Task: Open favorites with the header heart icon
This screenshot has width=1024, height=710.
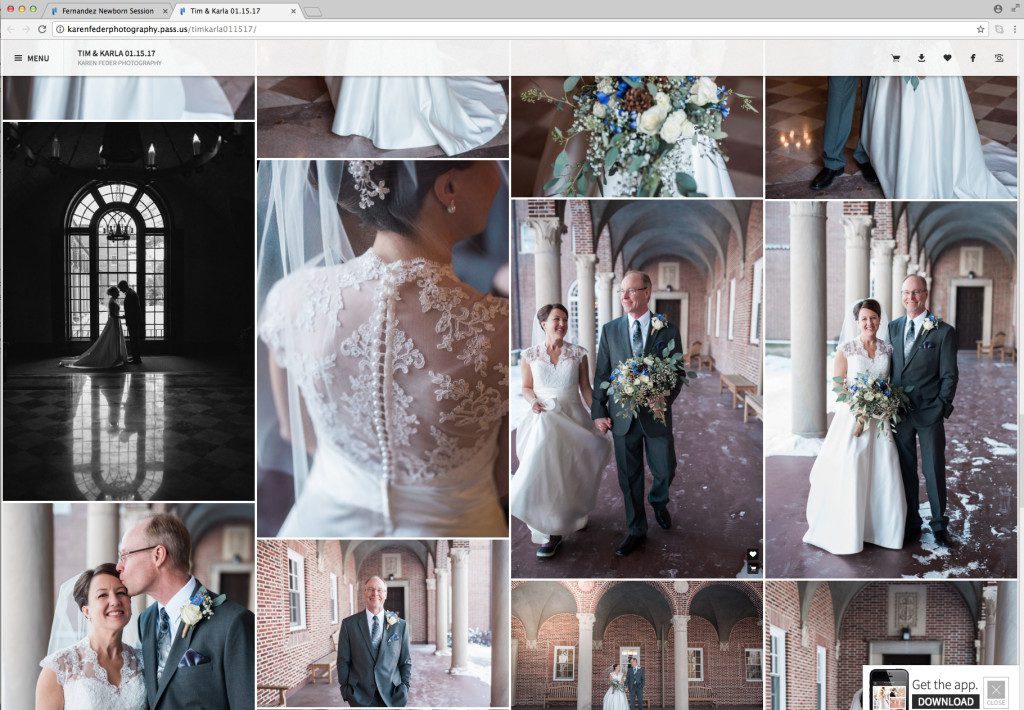Action: (947, 58)
